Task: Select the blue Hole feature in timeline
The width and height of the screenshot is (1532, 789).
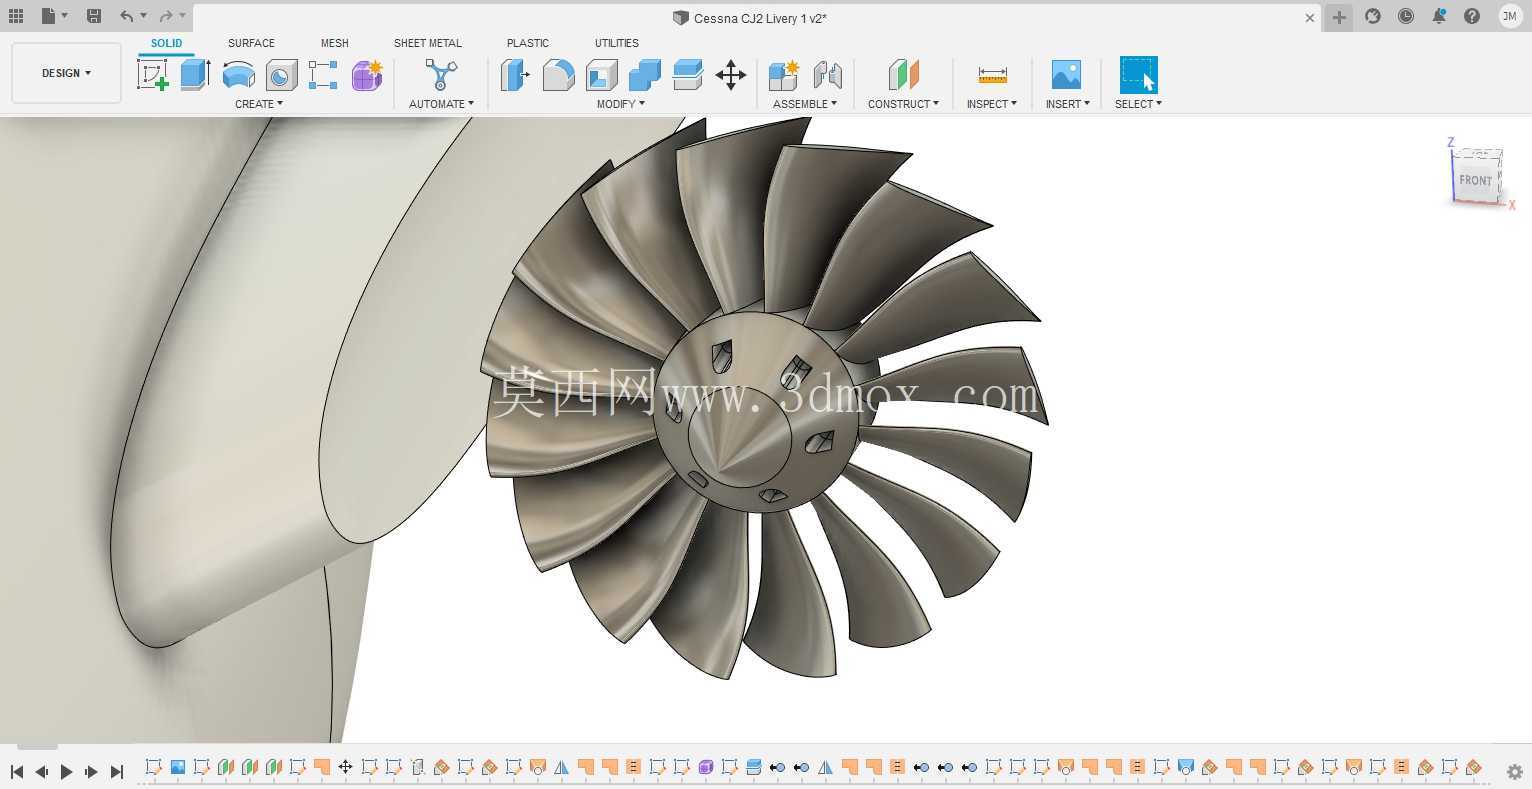Action: [x=1185, y=767]
